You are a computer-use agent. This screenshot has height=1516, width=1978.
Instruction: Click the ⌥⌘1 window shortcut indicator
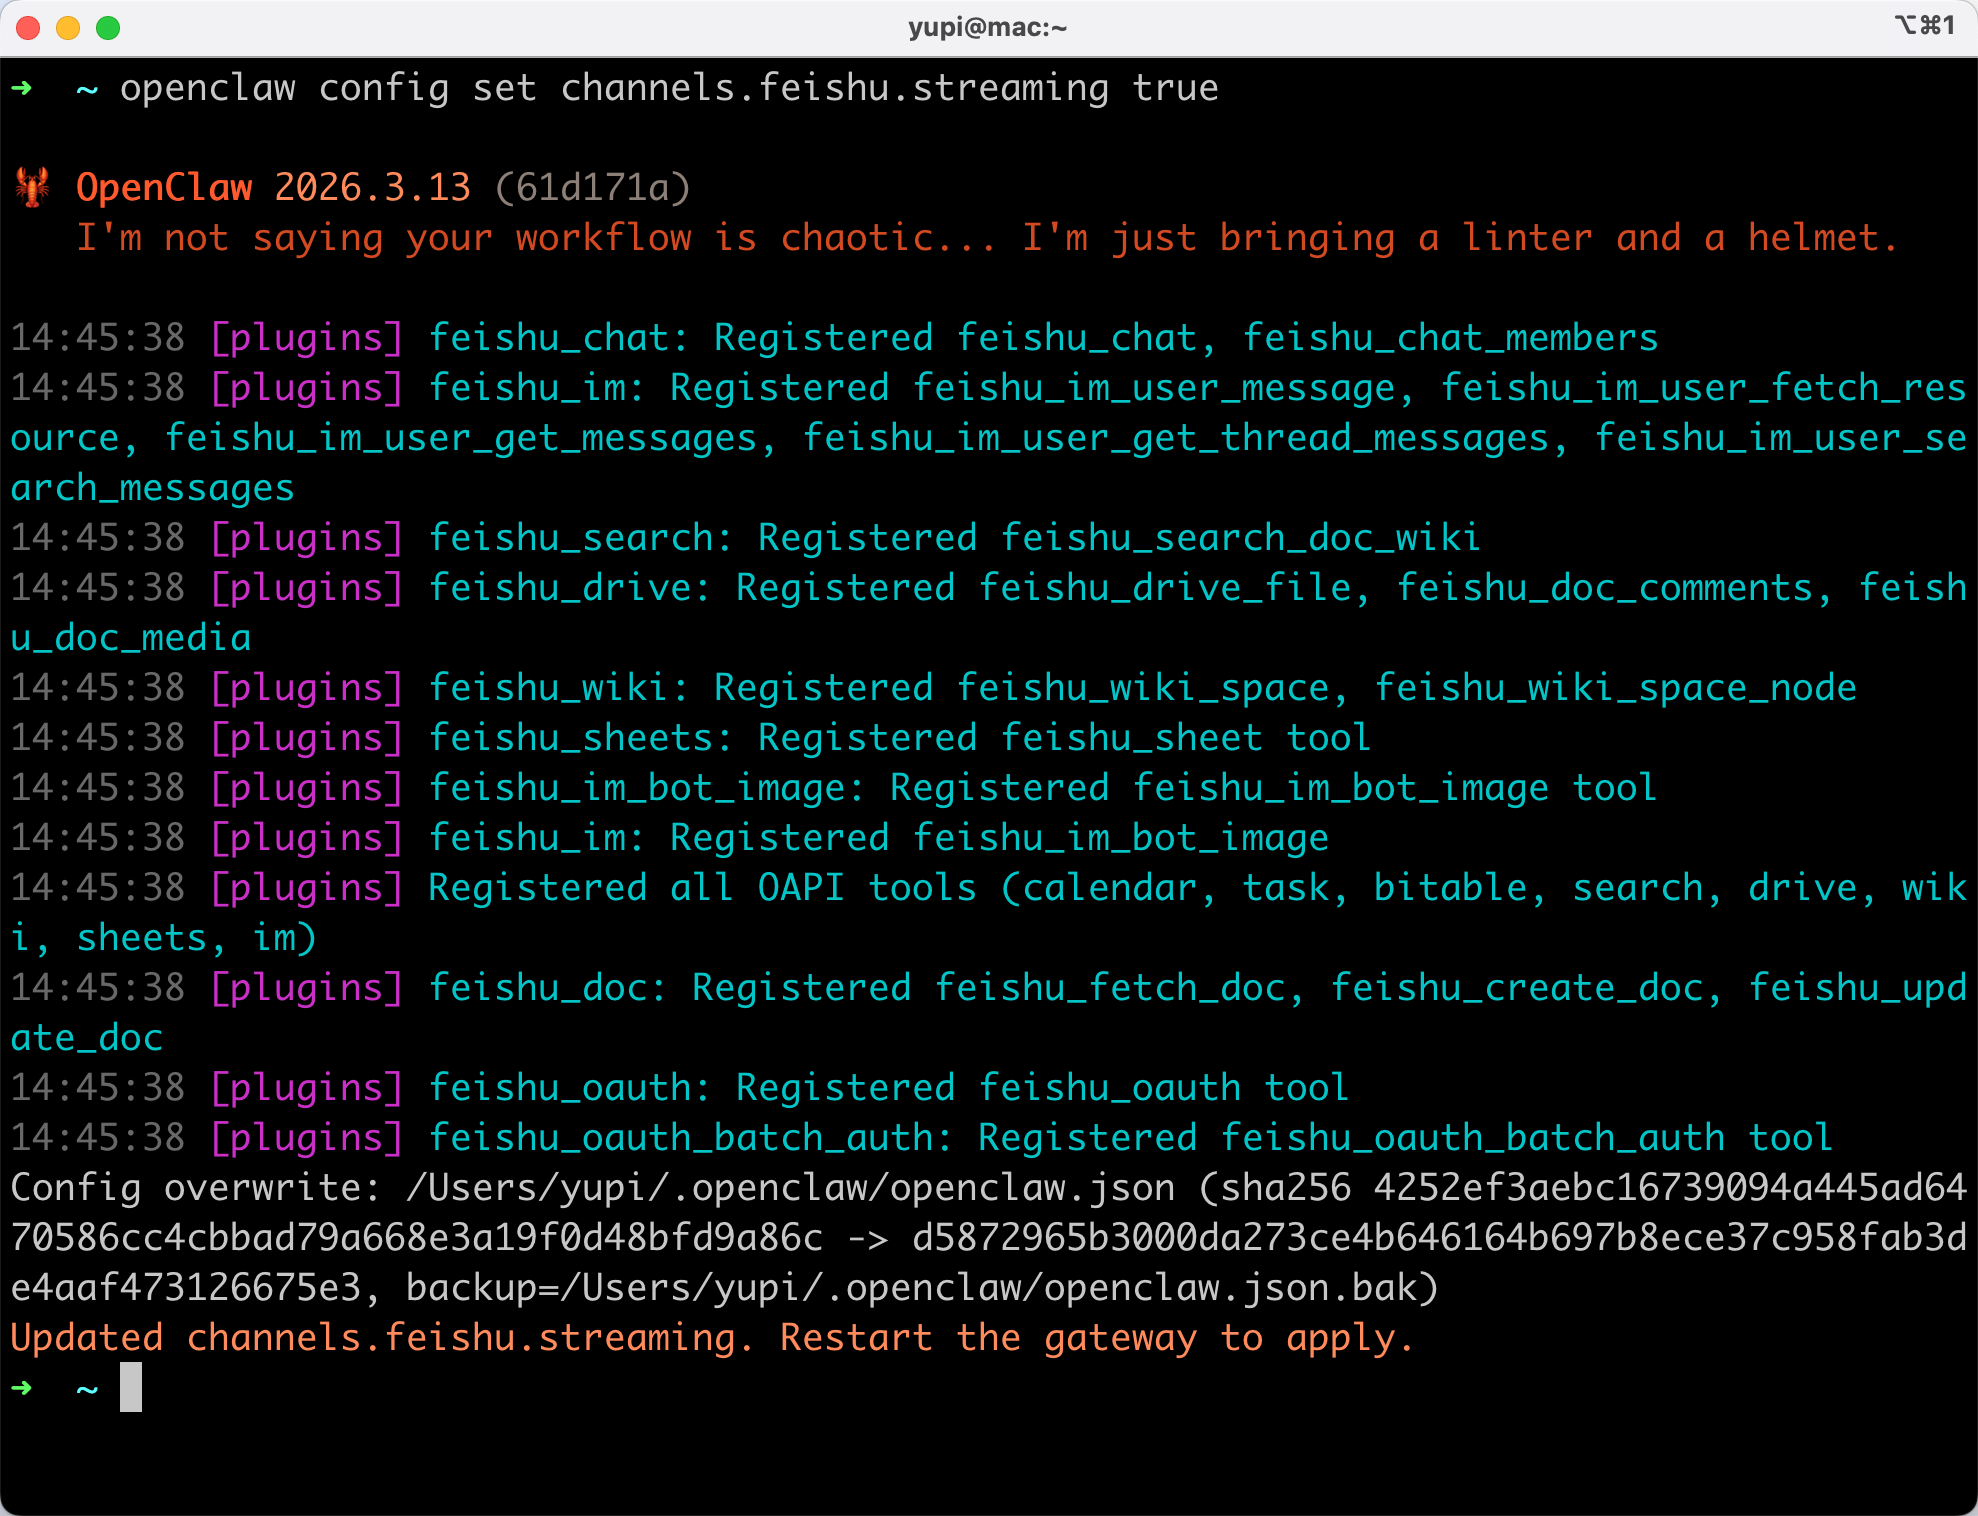[x=1925, y=25]
